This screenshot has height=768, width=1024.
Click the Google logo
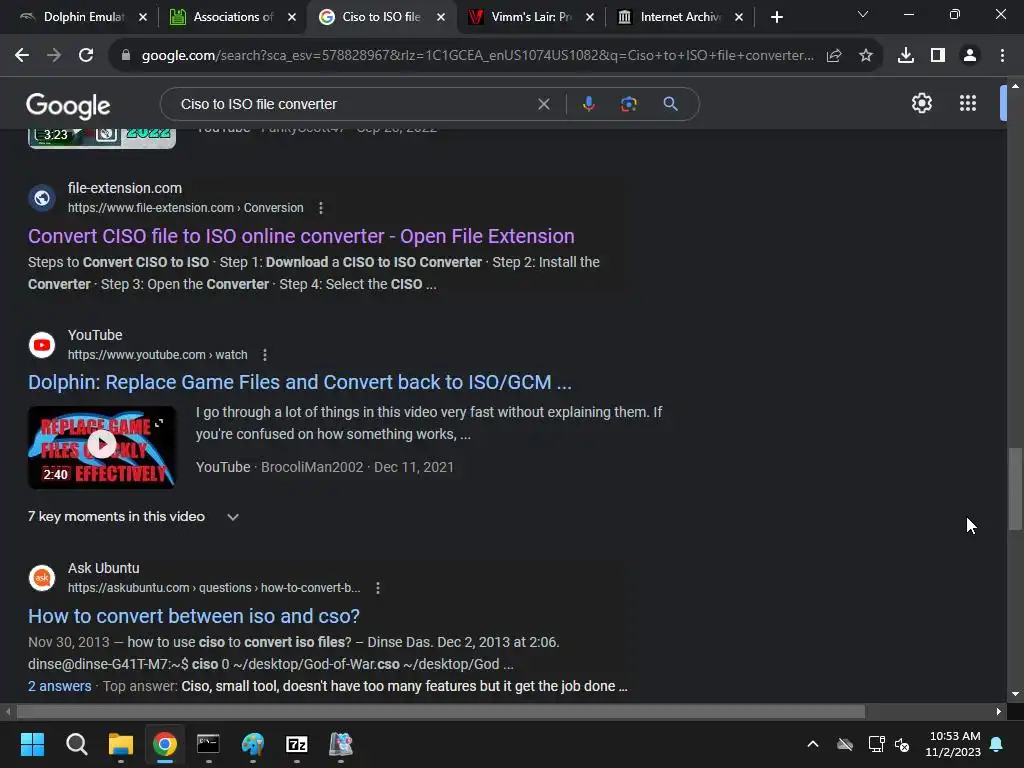[x=68, y=105]
